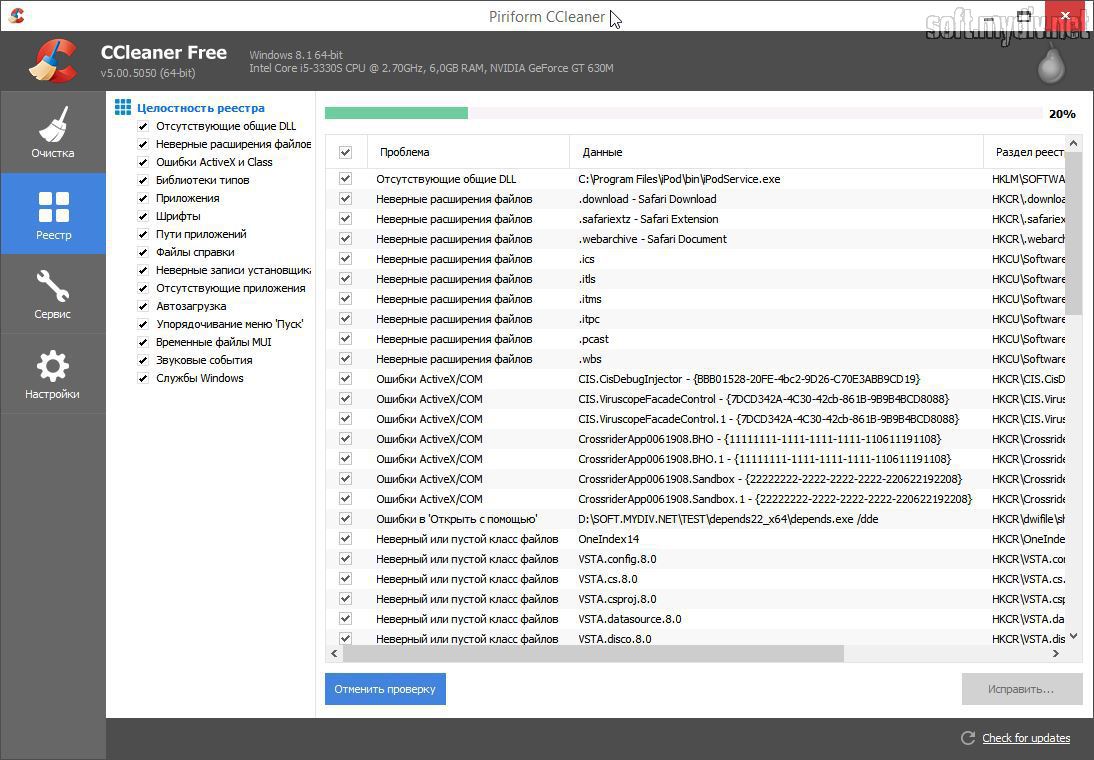The width and height of the screenshot is (1094, 760).
Task: Click the scroll-left arrow under results
Action: 334,653
